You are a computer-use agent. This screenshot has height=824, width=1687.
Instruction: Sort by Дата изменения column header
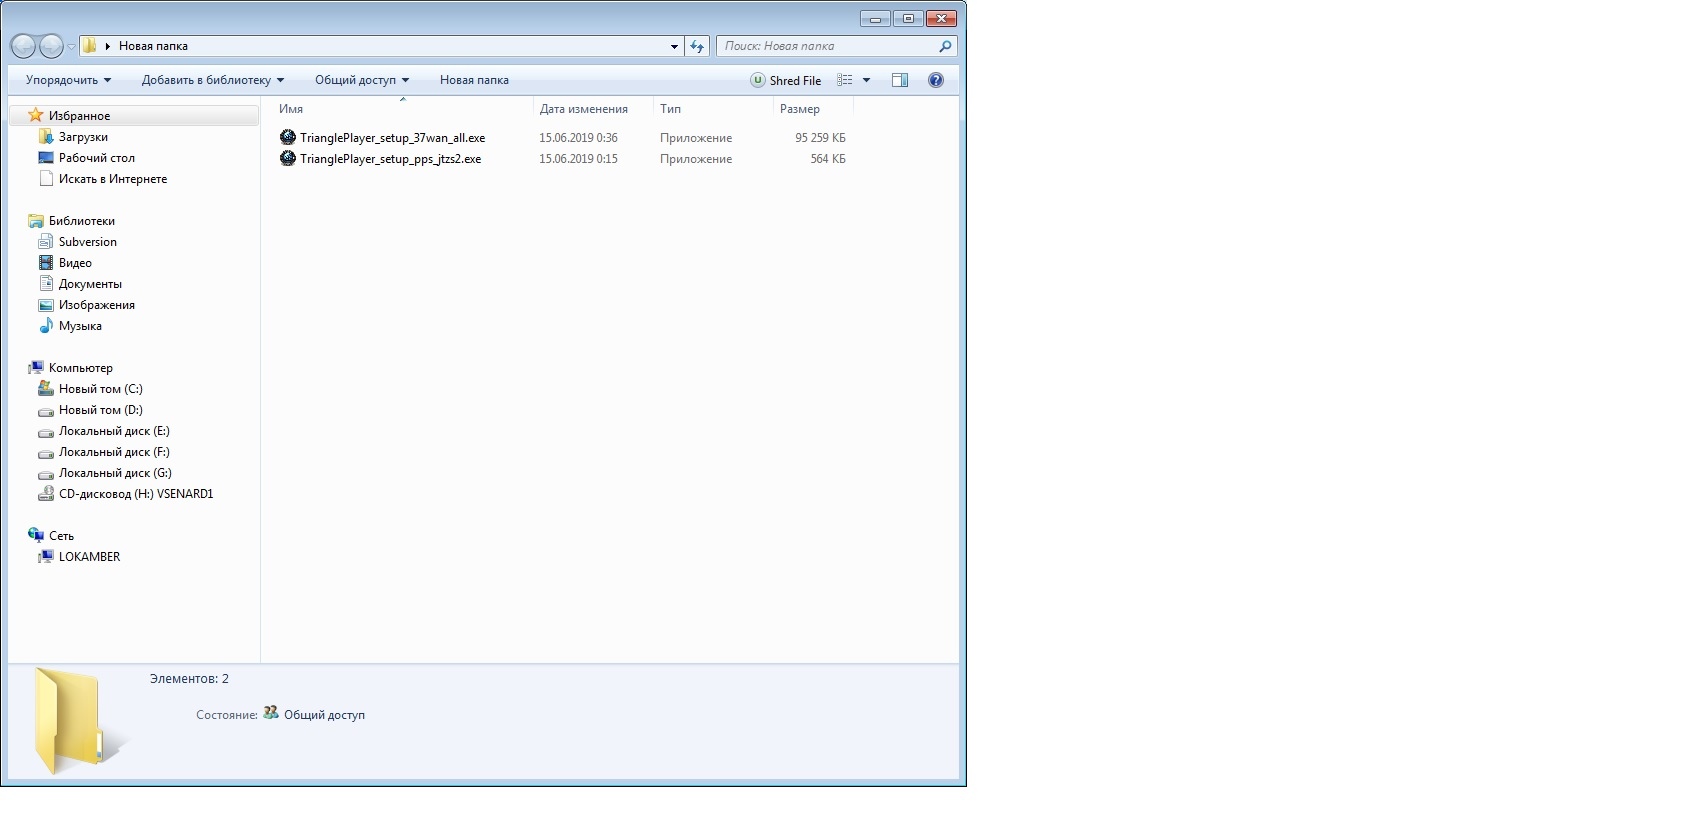[583, 109]
